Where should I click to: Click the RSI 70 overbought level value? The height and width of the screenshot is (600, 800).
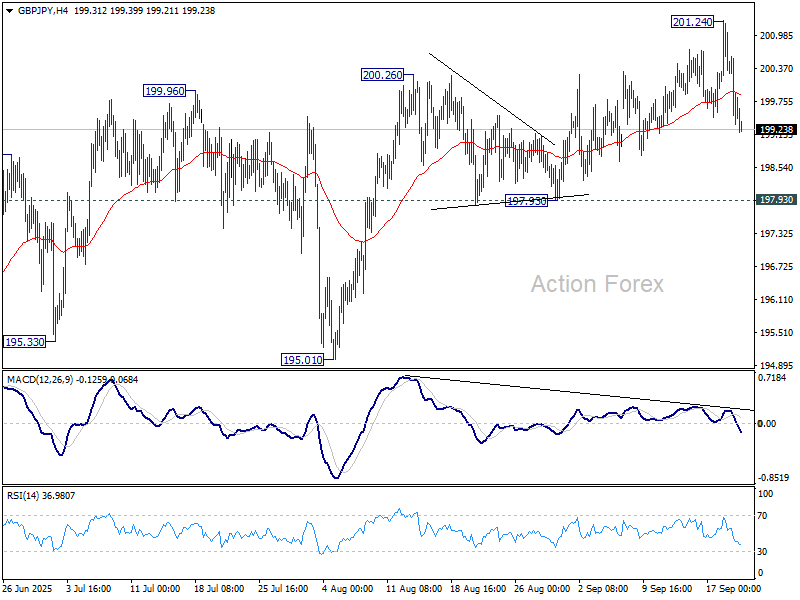coord(765,516)
